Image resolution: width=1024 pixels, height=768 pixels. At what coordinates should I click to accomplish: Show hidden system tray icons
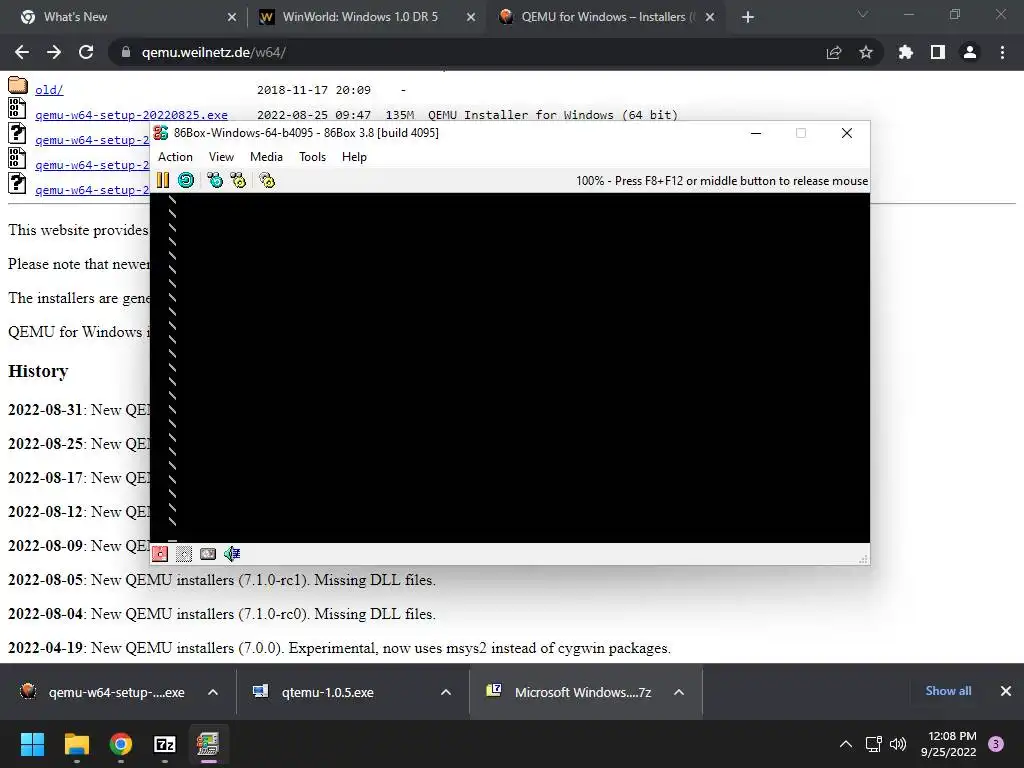click(846, 744)
